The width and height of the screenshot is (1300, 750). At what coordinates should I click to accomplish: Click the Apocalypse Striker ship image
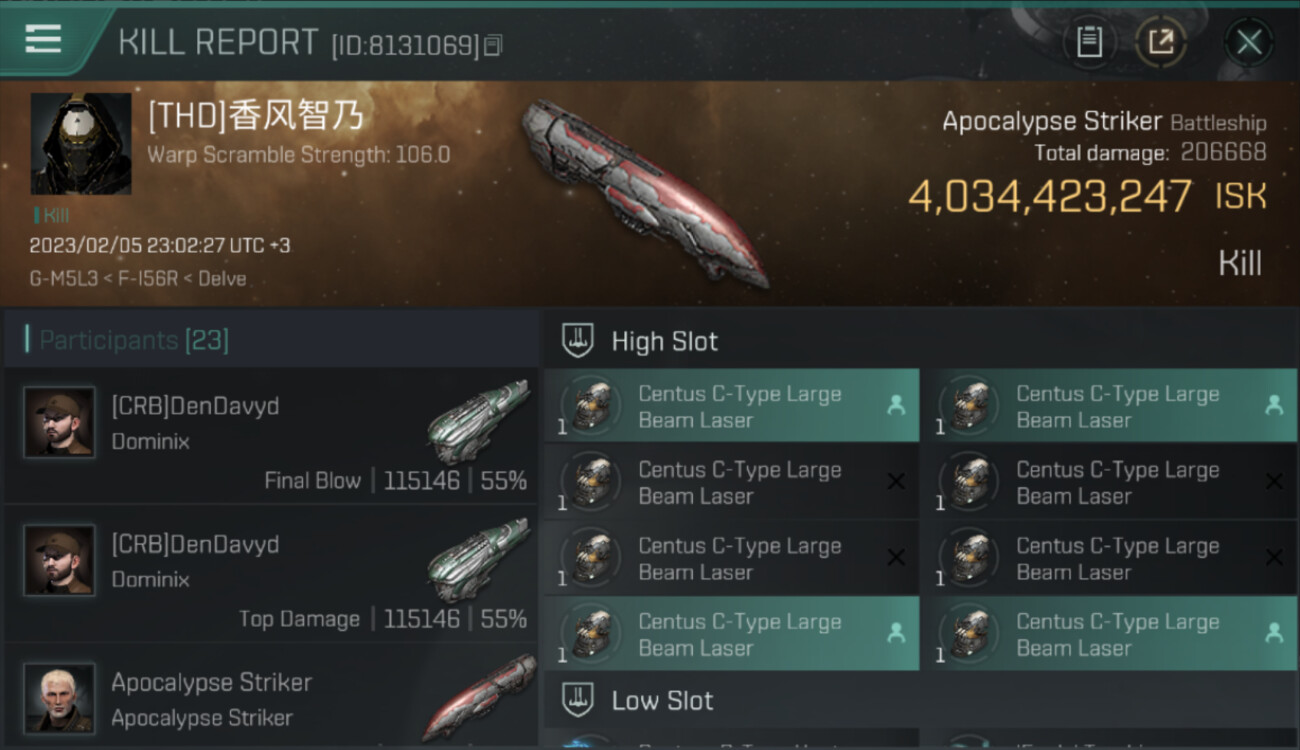[645, 194]
